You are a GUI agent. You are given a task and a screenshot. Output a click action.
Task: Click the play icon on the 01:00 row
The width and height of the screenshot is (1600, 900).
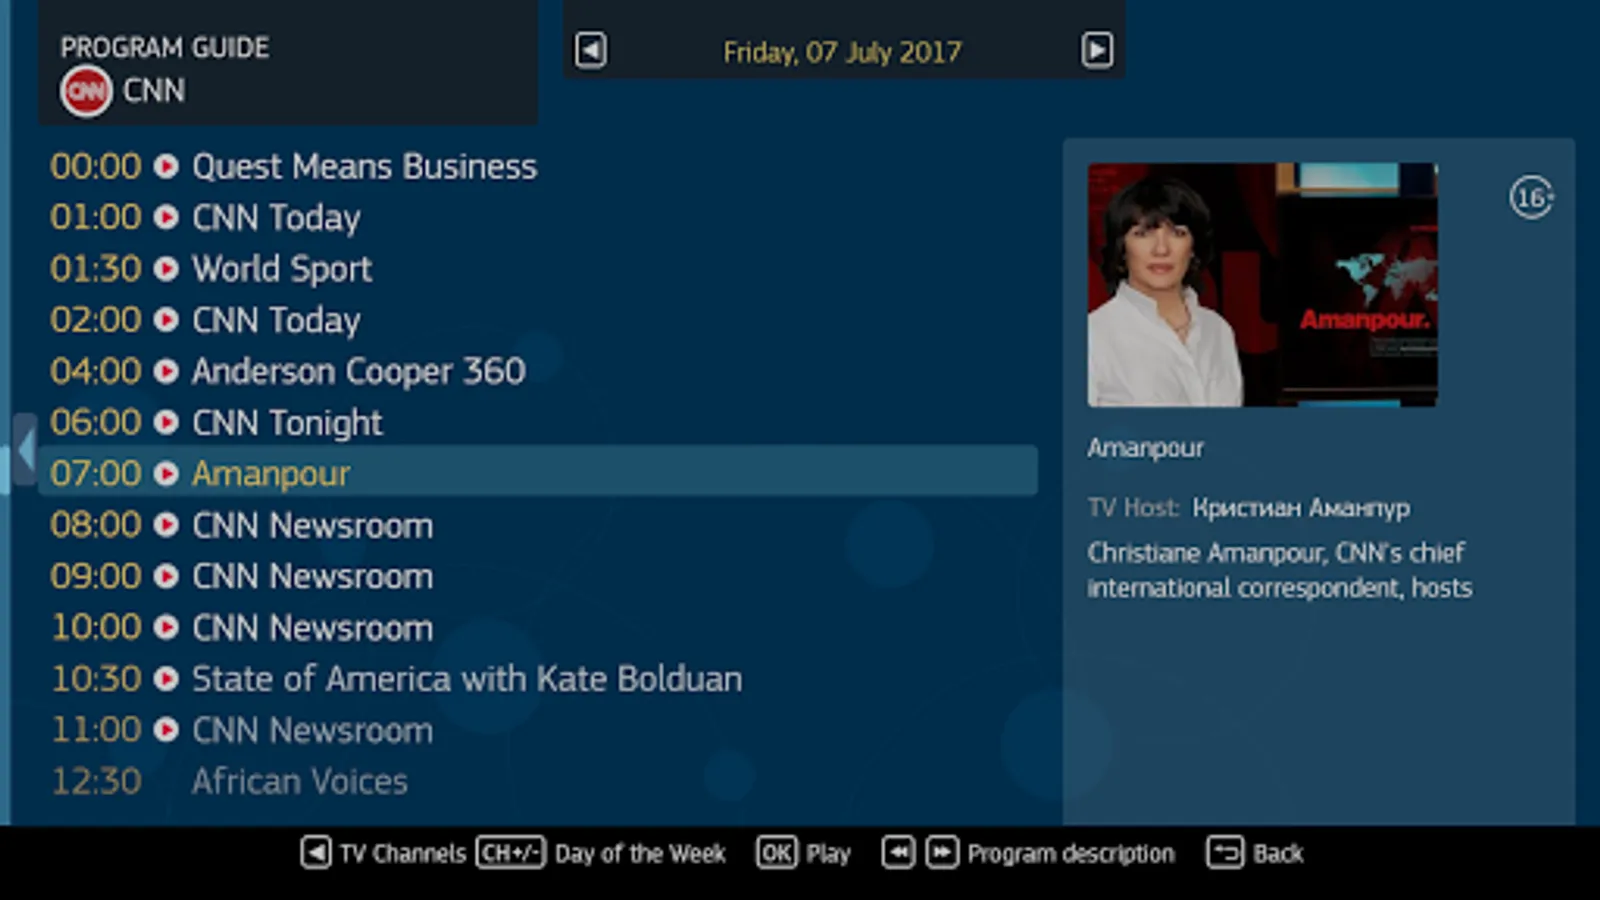point(166,217)
